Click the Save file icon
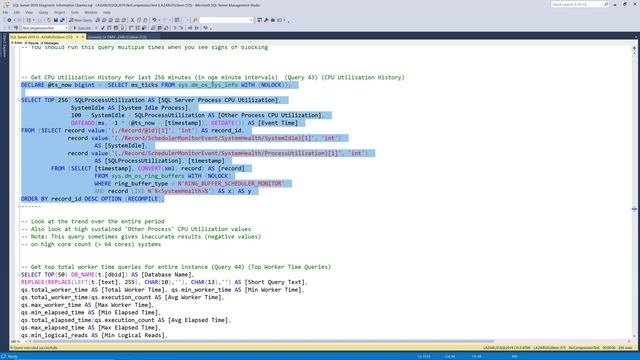 coord(56,20)
